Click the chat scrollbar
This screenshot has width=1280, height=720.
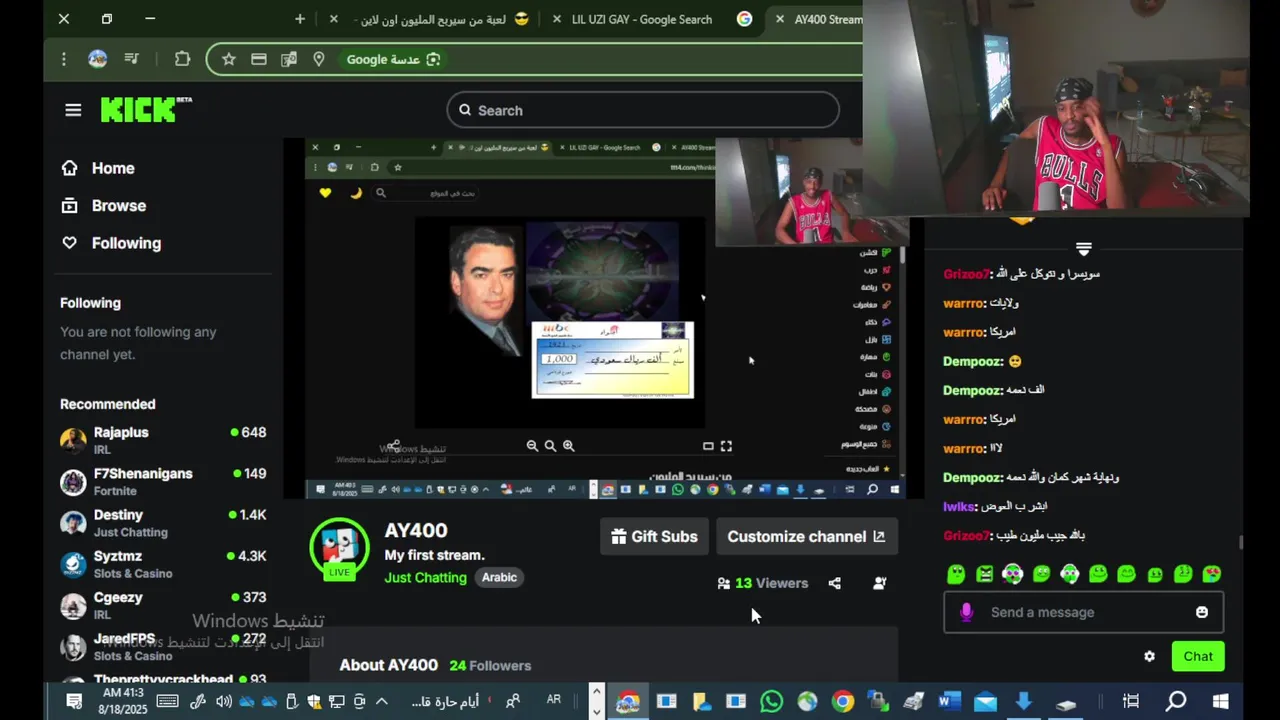pyautogui.click(x=1242, y=542)
